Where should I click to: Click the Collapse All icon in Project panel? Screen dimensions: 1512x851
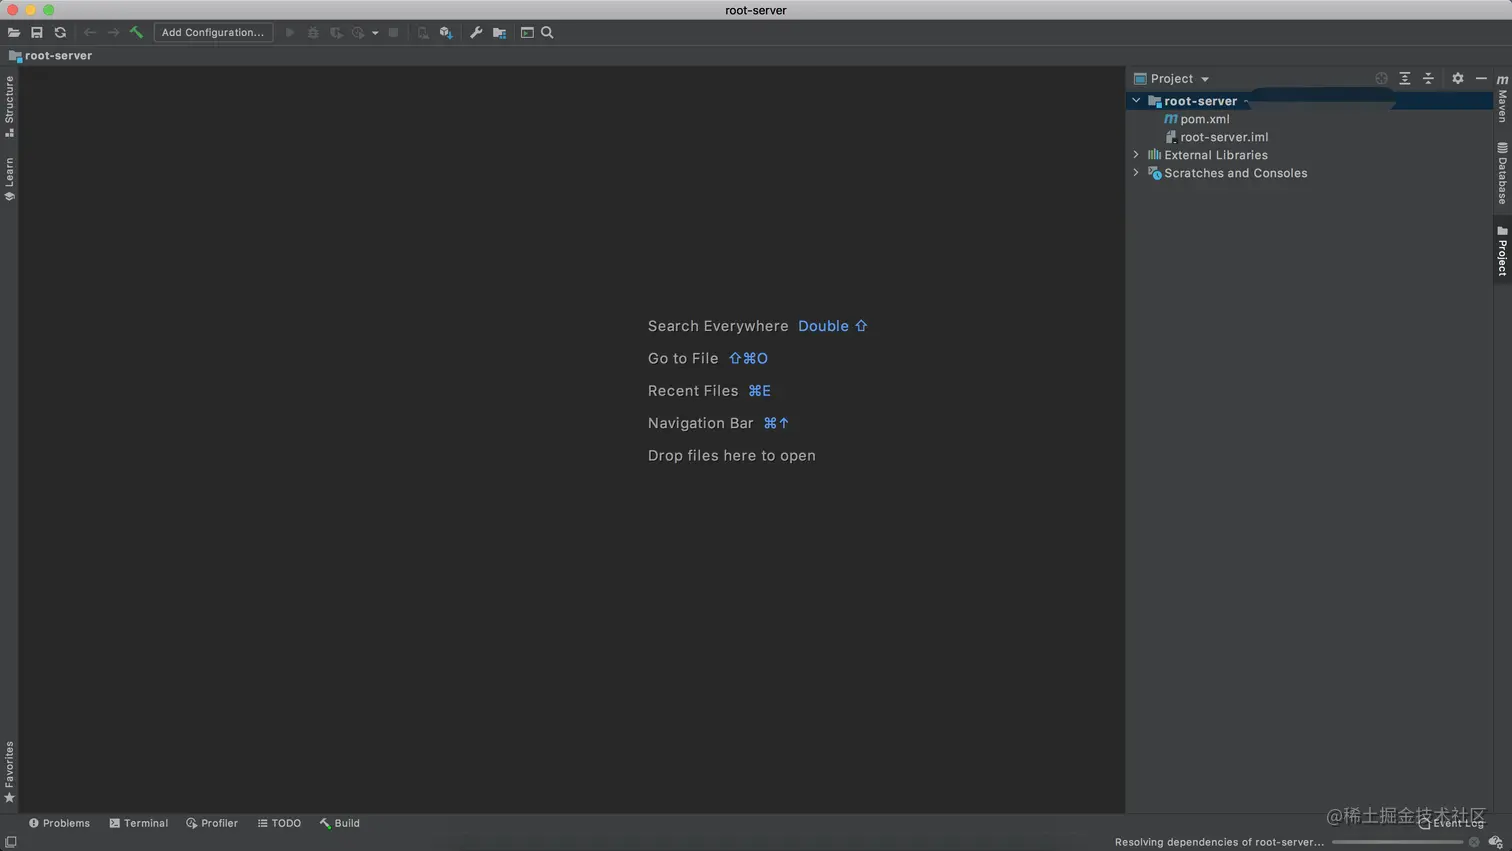[x=1428, y=79]
